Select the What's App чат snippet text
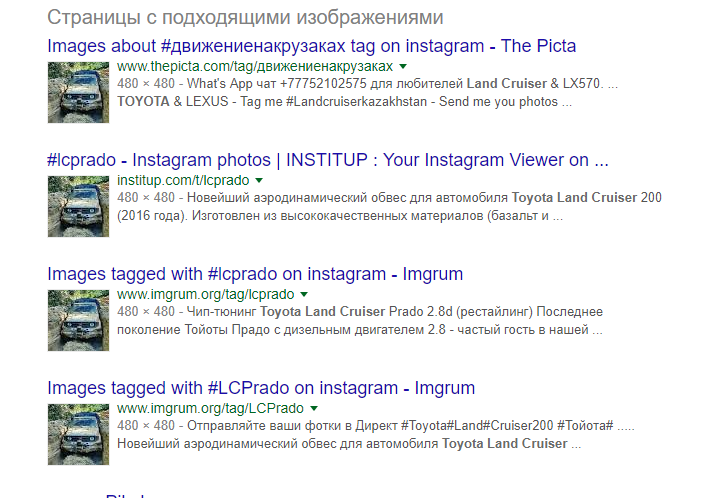This screenshot has height=498, width=710. coord(367,93)
